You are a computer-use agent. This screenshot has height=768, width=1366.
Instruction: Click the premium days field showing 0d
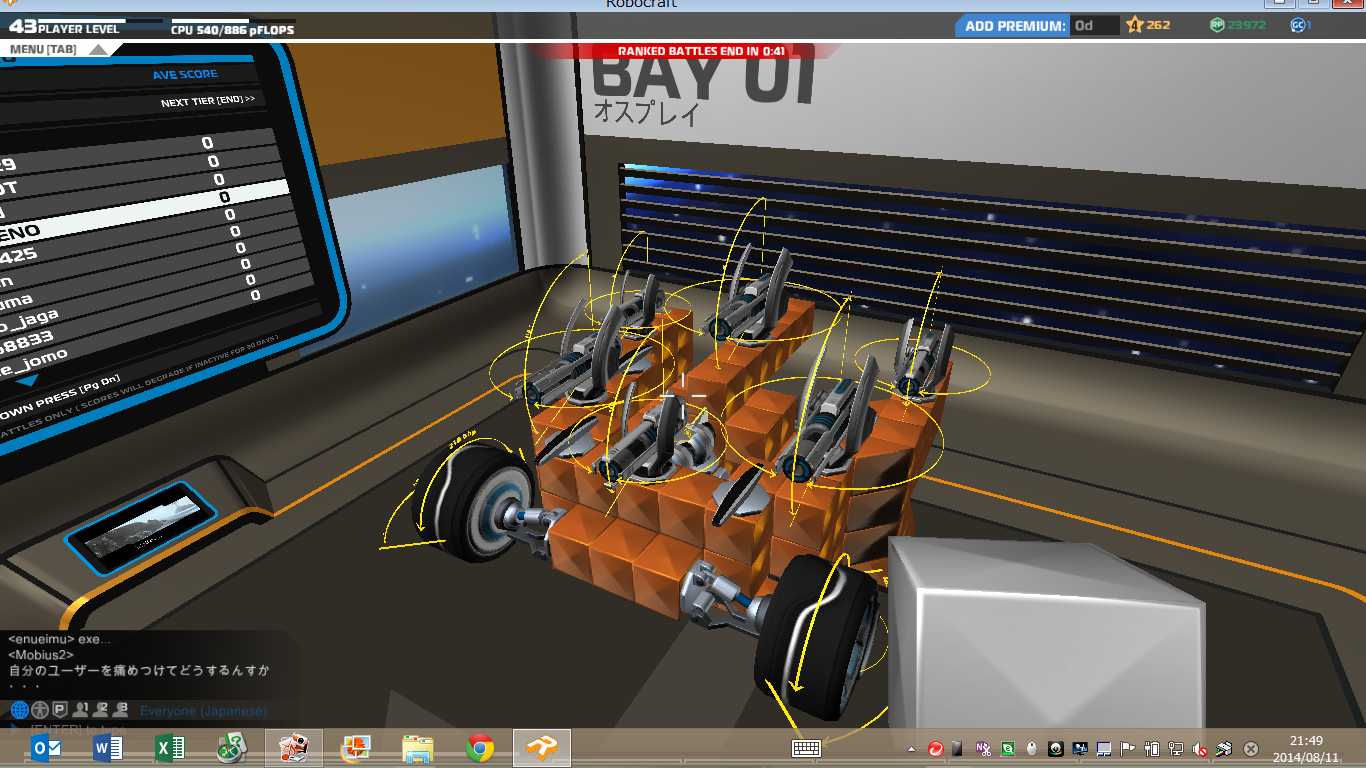[1094, 26]
